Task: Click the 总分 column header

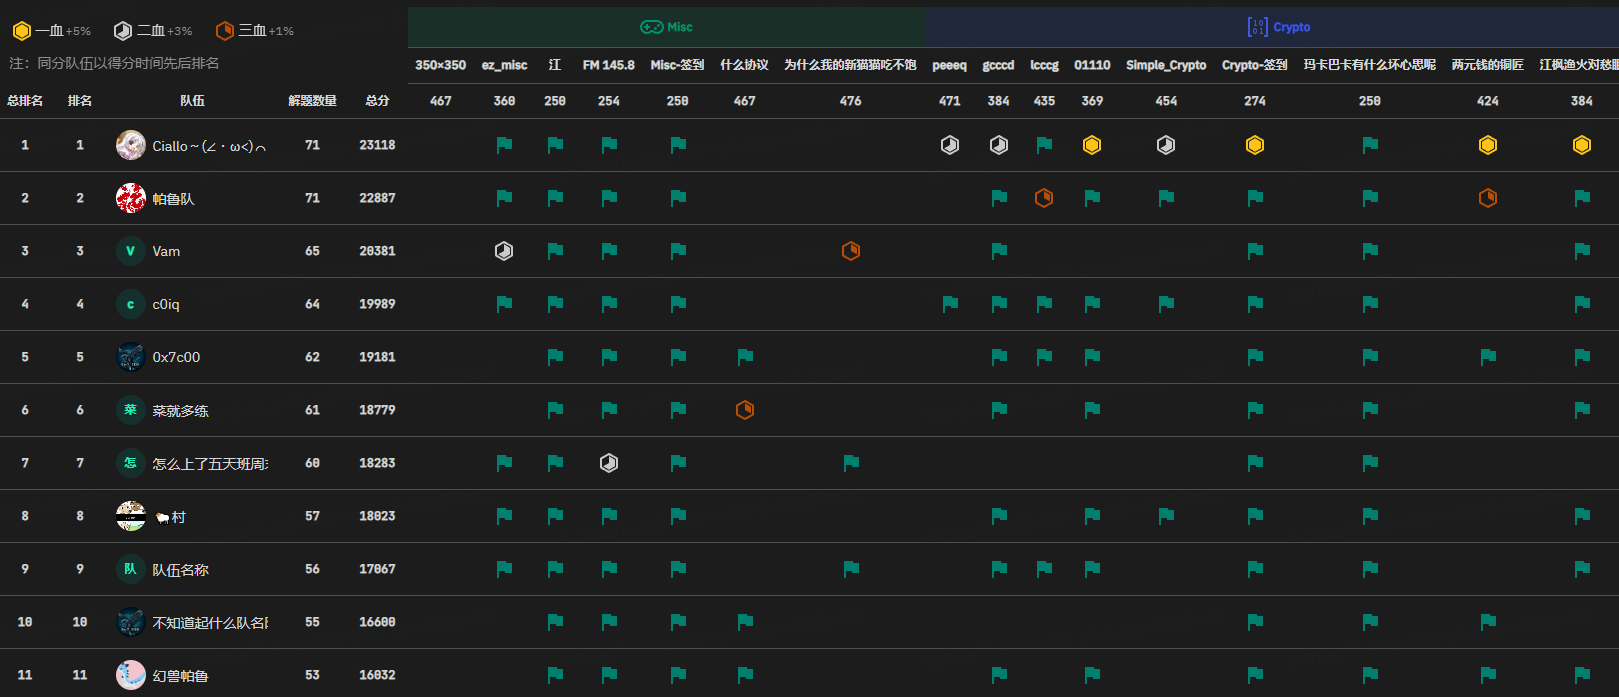Action: tap(377, 101)
